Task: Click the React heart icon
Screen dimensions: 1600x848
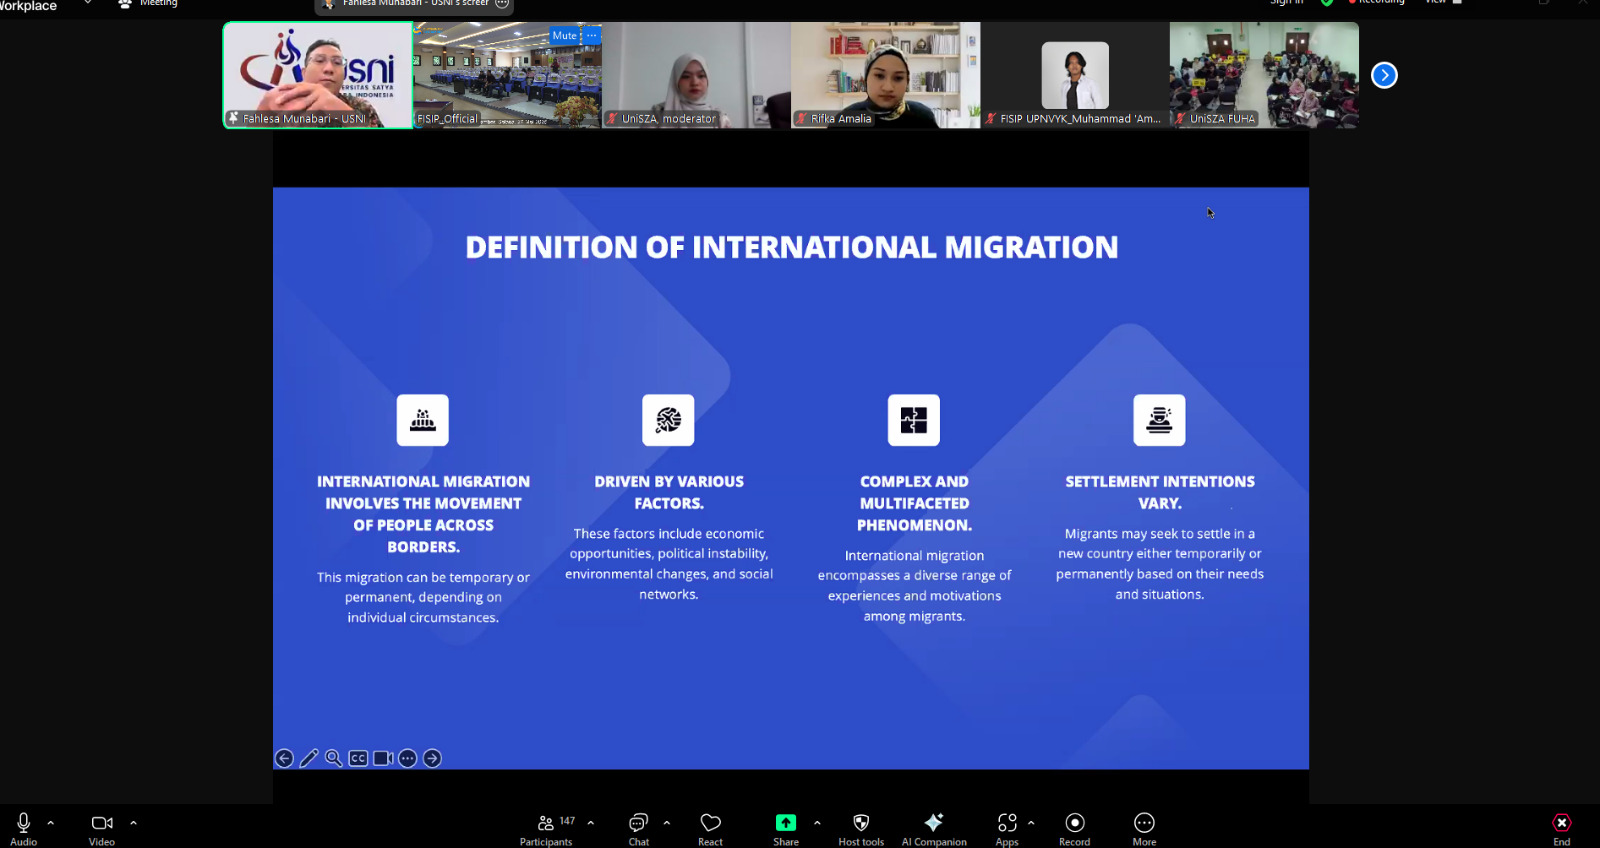Action: click(711, 822)
